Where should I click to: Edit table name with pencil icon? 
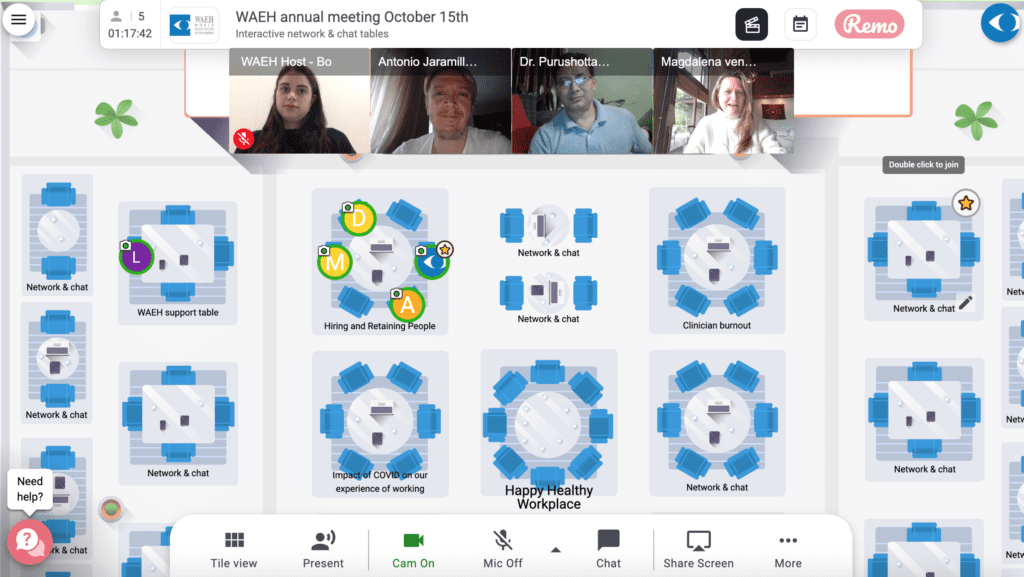[966, 303]
